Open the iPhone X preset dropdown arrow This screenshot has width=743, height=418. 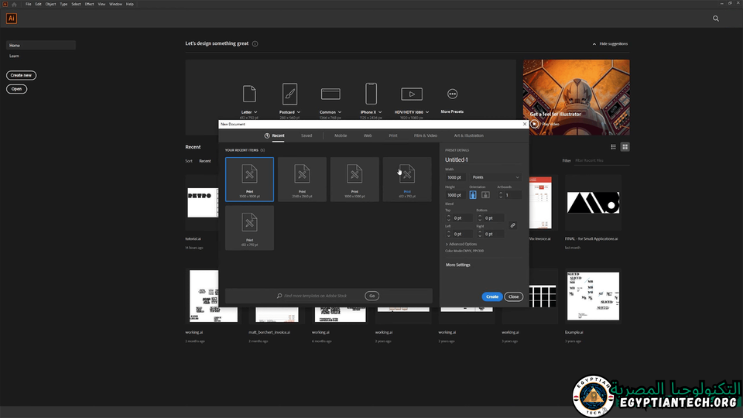pyautogui.click(x=380, y=112)
